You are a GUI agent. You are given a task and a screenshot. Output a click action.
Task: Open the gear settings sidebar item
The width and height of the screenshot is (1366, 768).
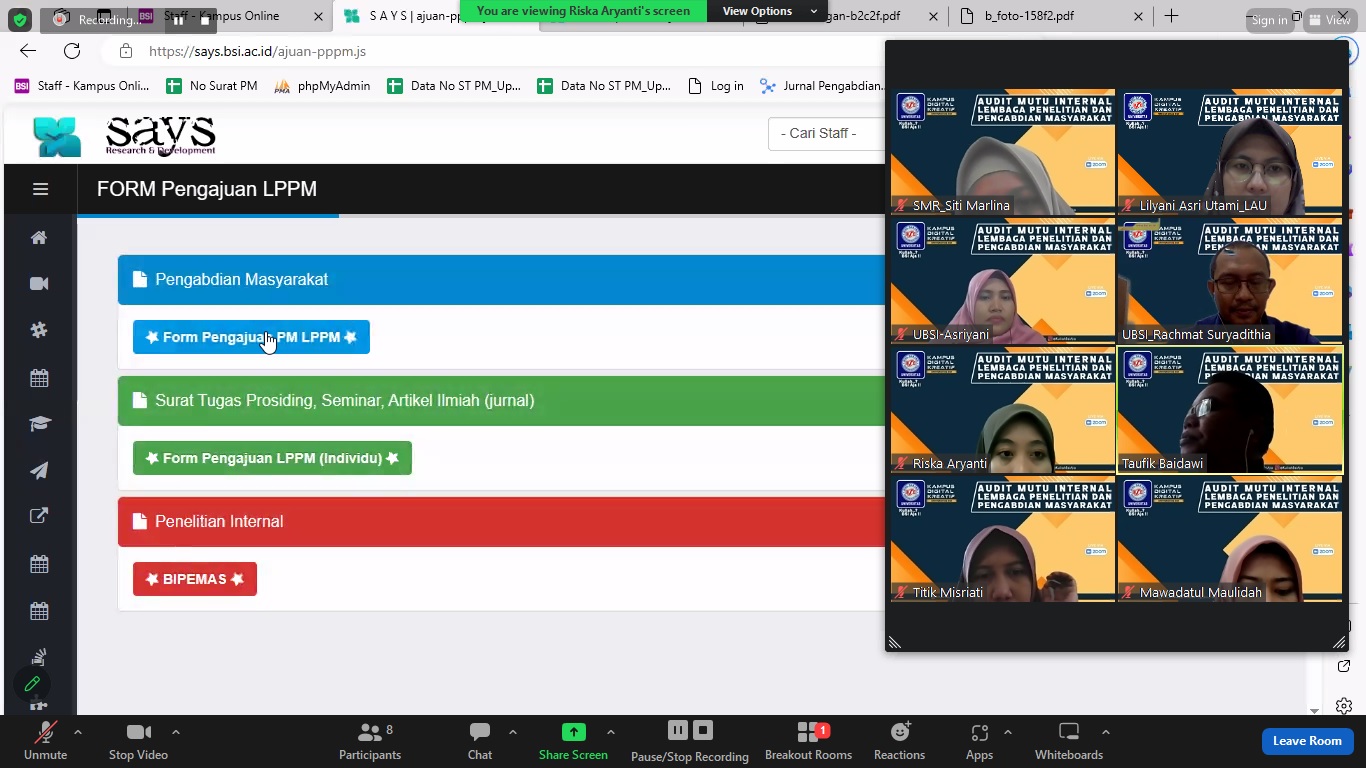coord(39,330)
